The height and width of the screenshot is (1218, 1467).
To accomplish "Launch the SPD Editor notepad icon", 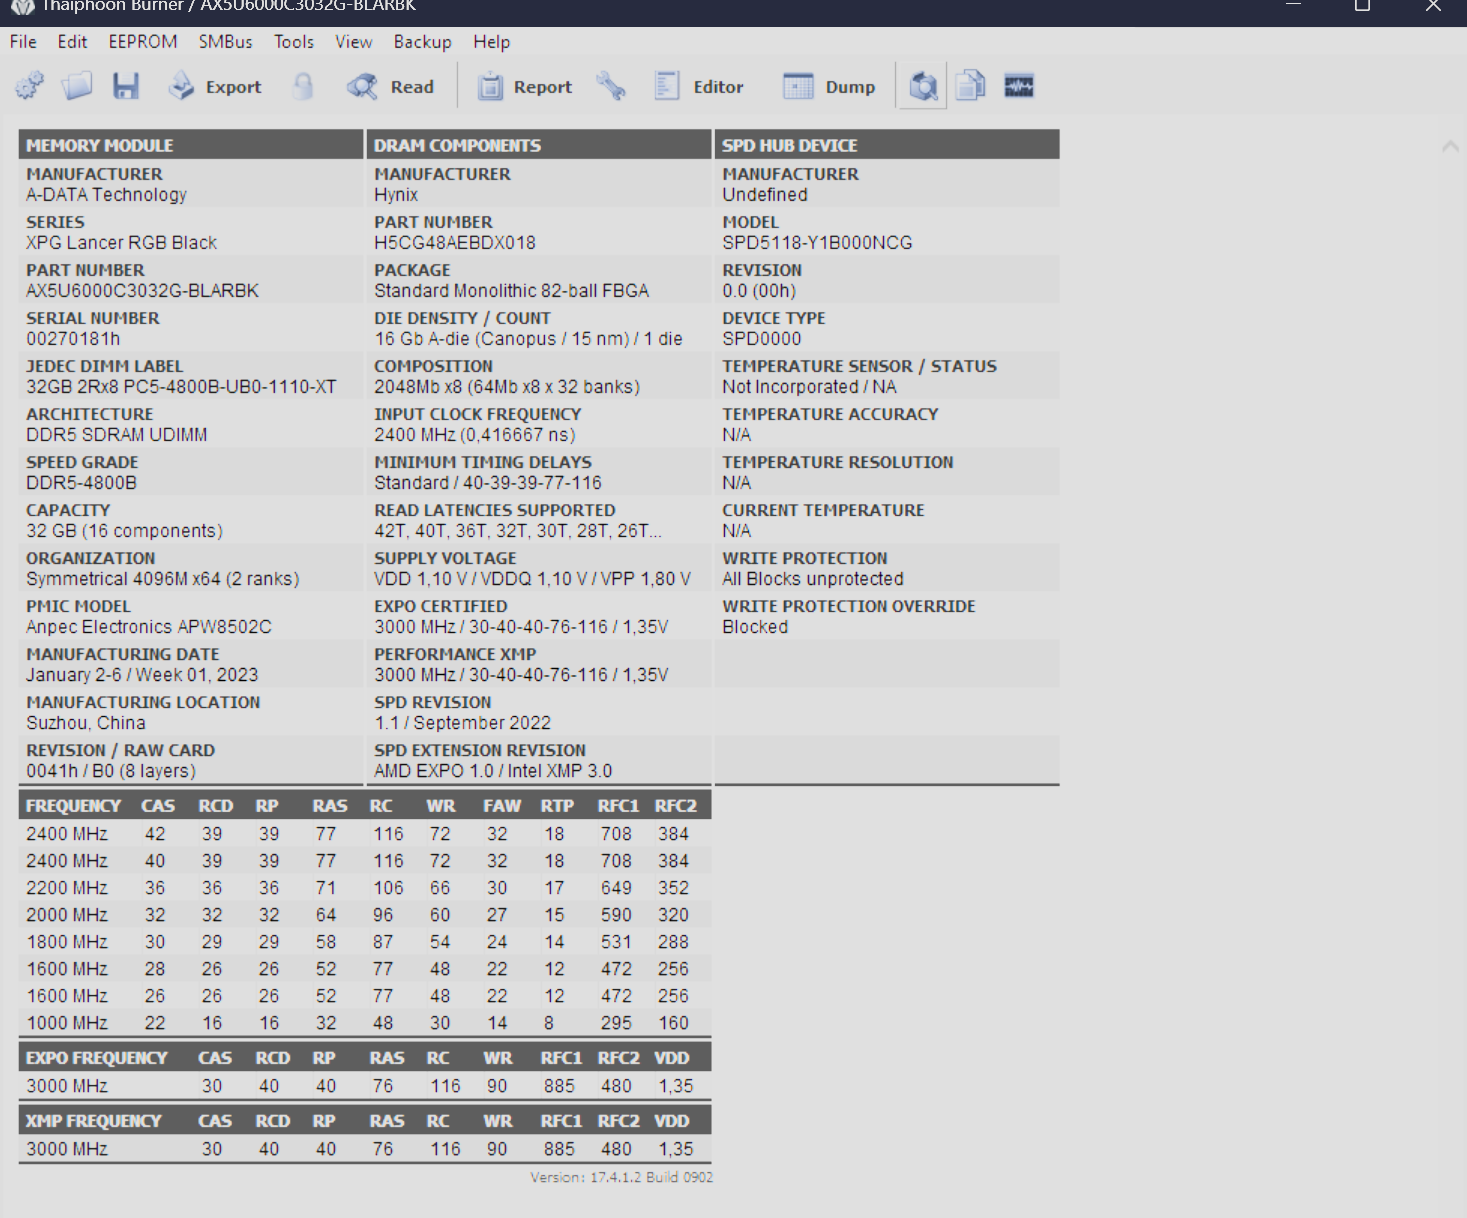I will click(x=666, y=85).
